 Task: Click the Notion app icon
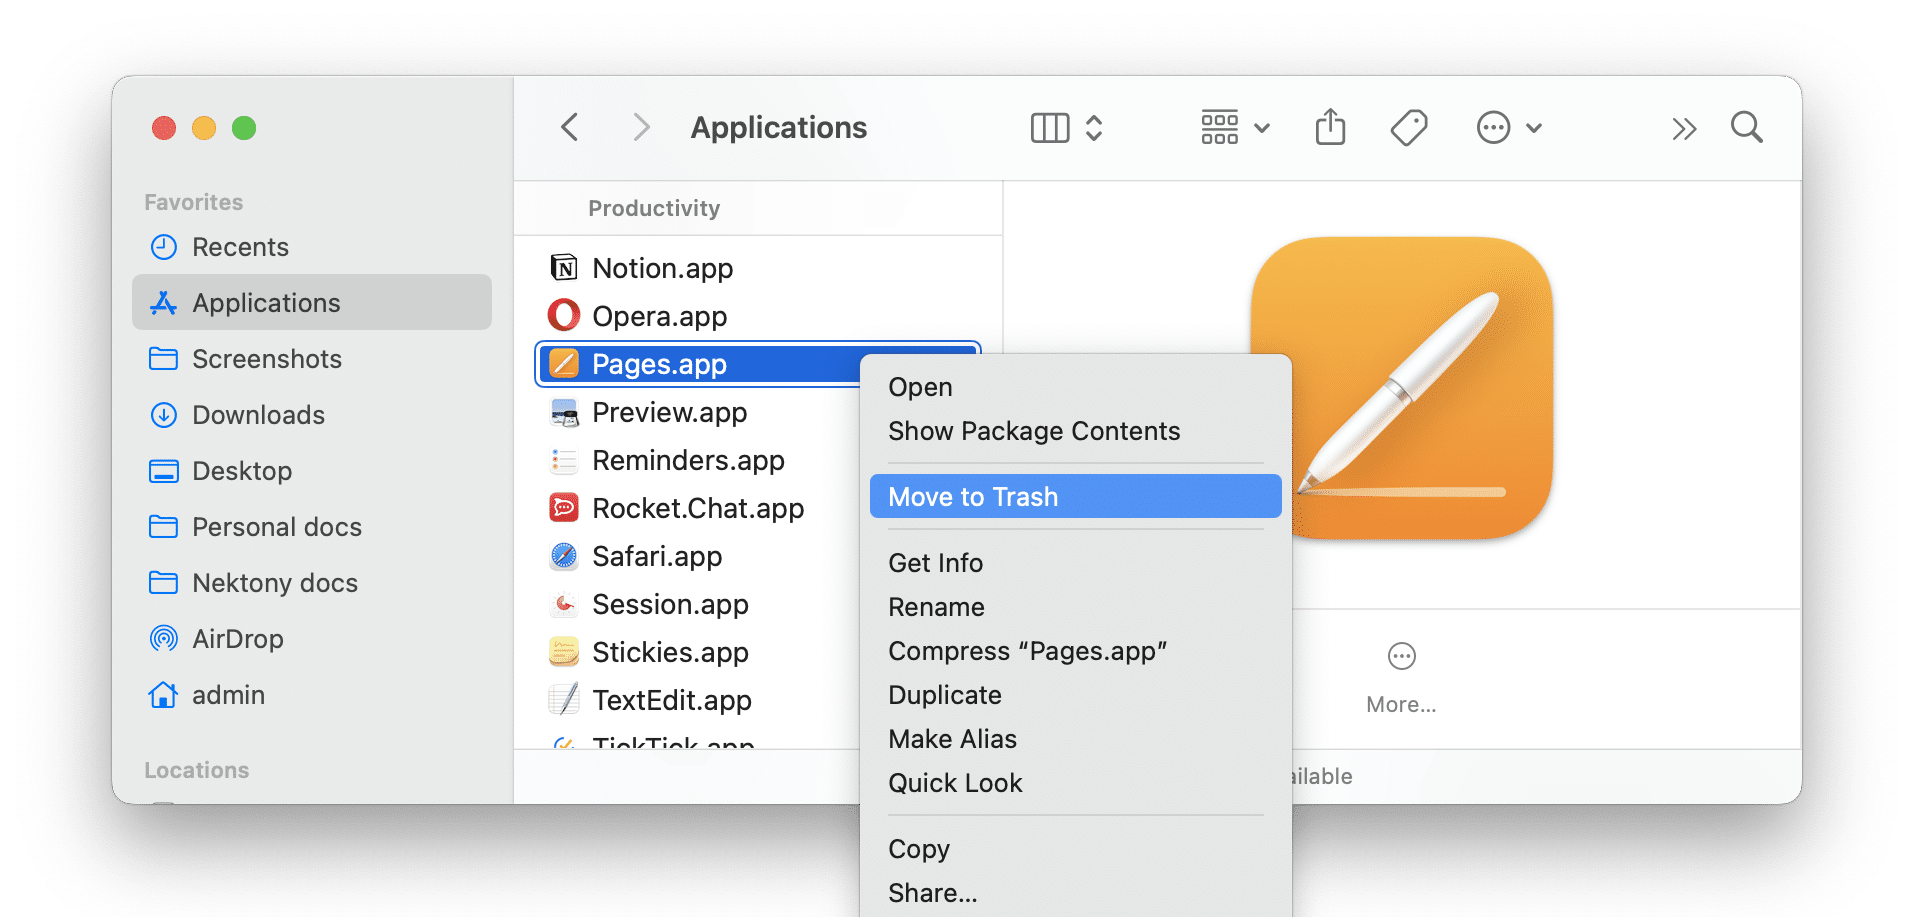click(x=564, y=267)
